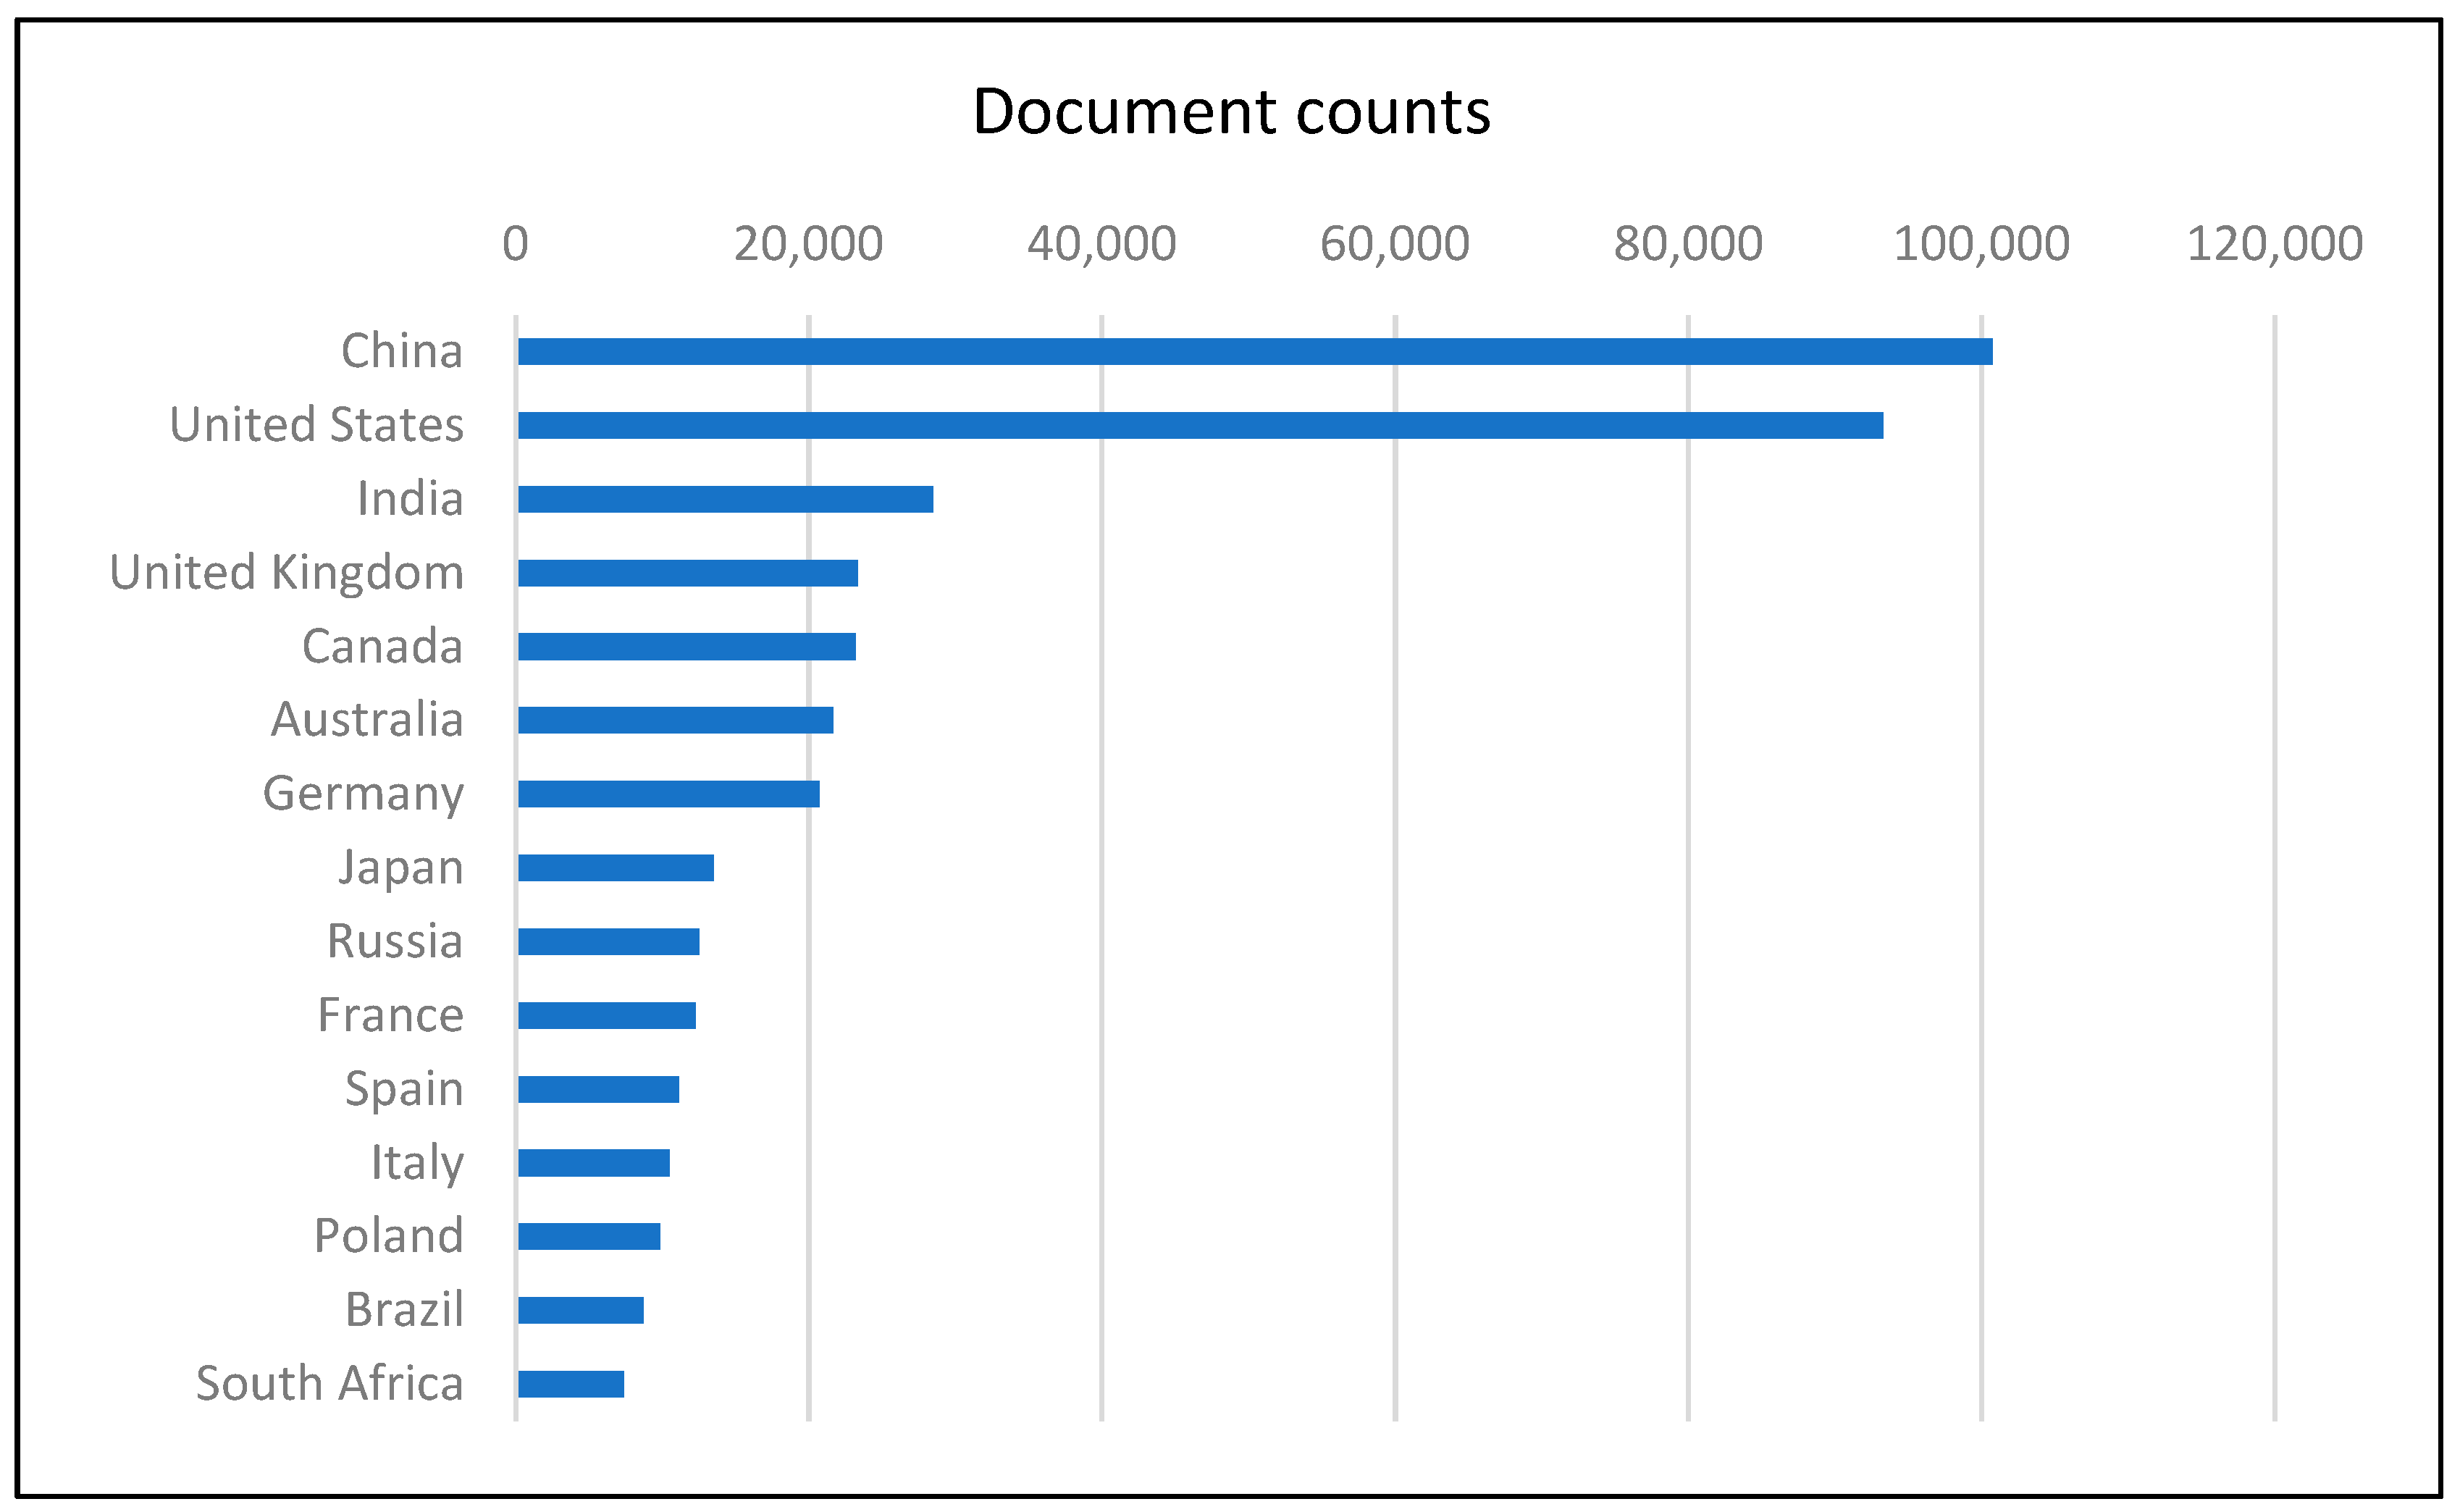The height and width of the screenshot is (1512, 2460).
Task: Select the Germany bar
Action: point(668,794)
